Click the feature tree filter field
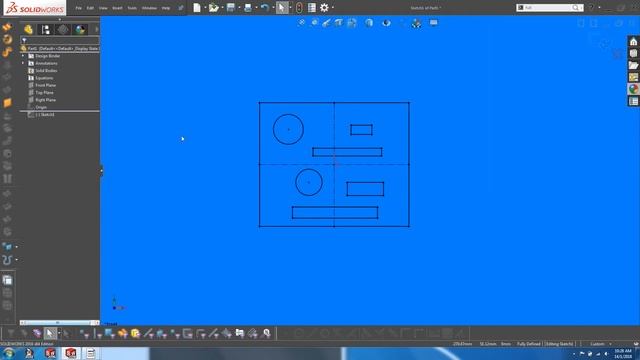 60,40
